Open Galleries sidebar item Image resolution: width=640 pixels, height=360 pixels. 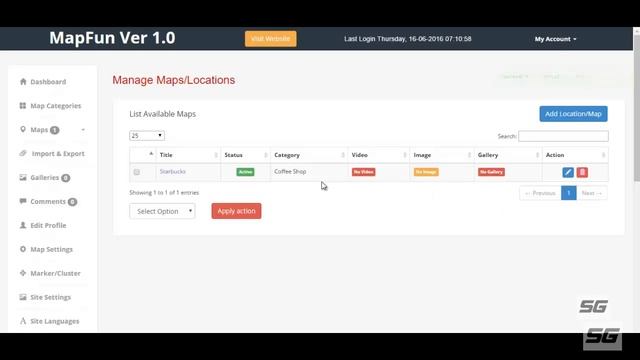point(44,178)
